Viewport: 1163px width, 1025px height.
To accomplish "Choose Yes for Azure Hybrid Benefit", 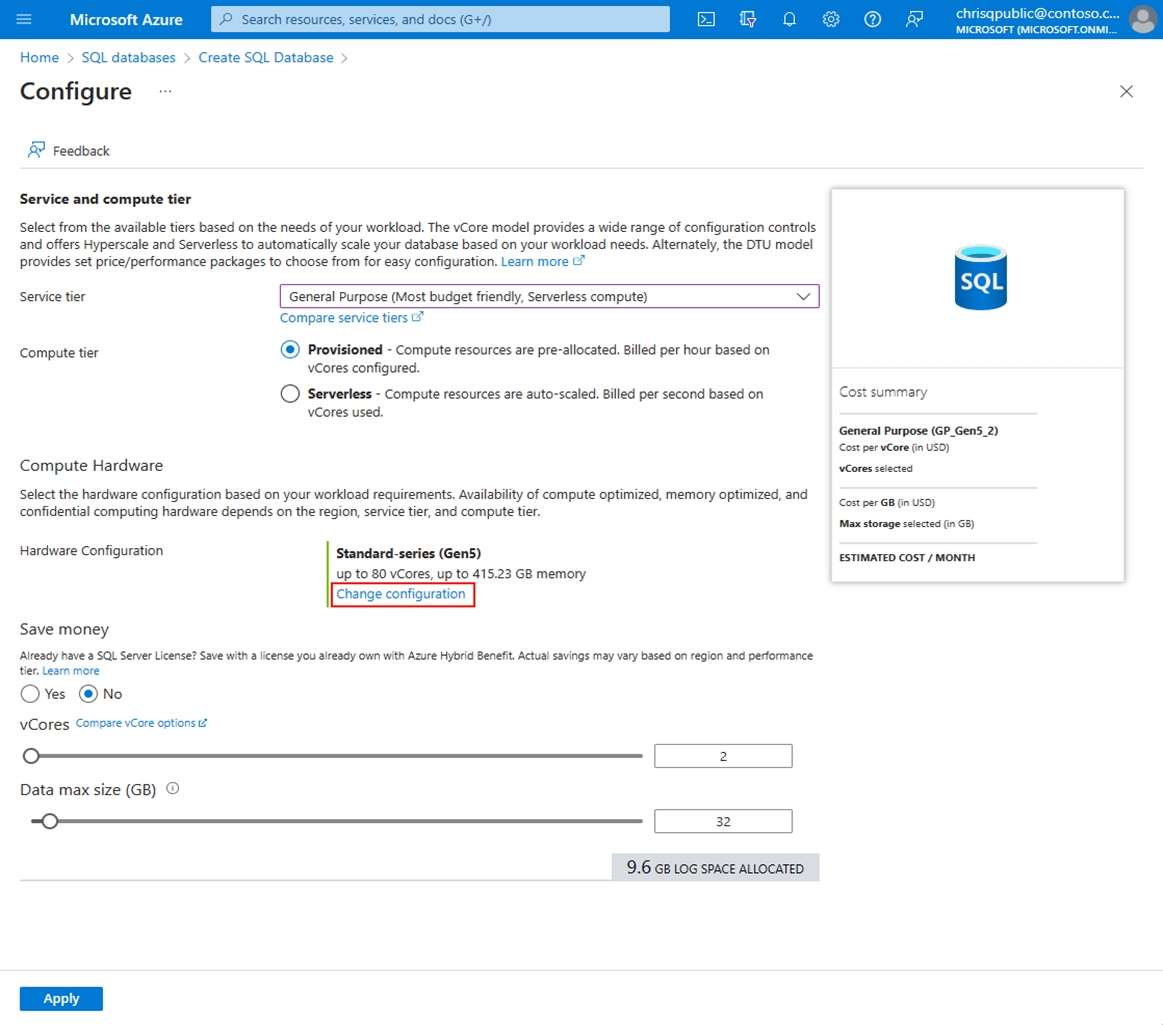I will point(30,694).
